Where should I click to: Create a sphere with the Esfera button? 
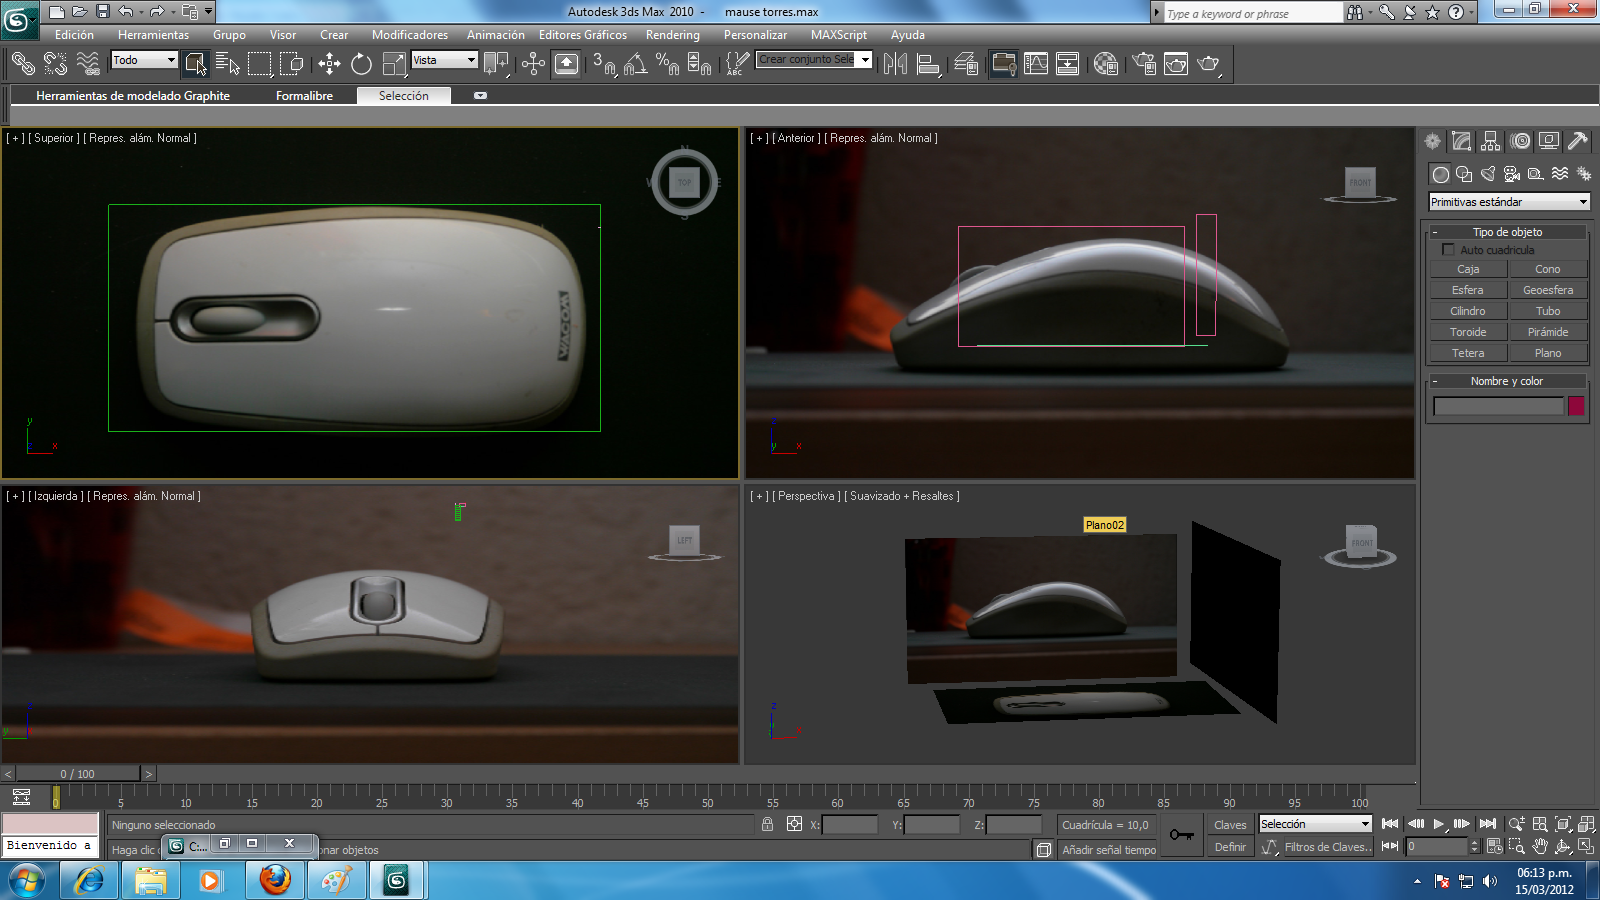[x=1467, y=289]
